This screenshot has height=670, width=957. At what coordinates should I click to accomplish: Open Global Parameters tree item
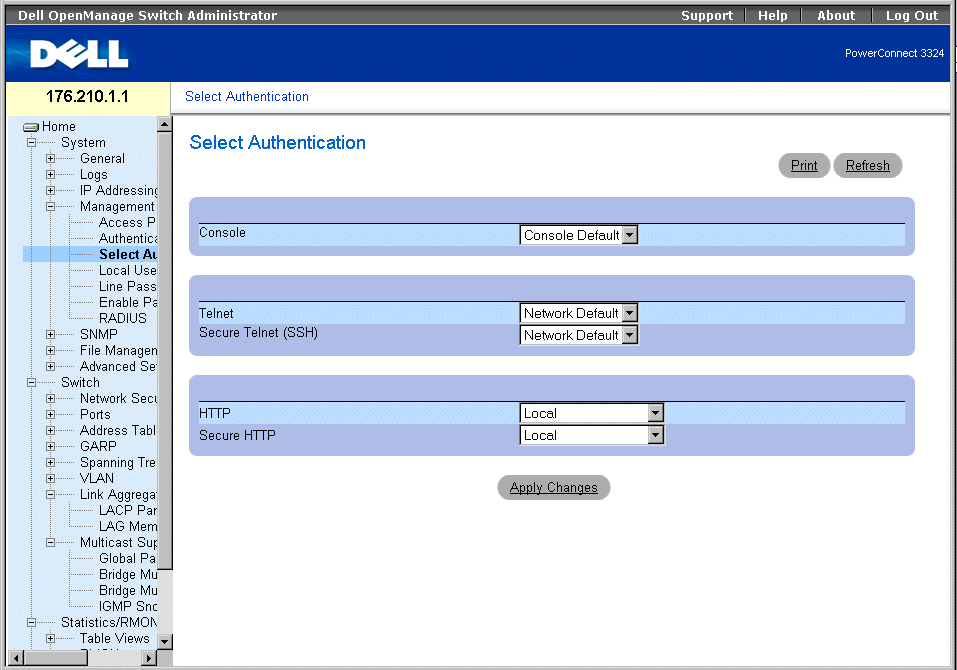[128, 558]
